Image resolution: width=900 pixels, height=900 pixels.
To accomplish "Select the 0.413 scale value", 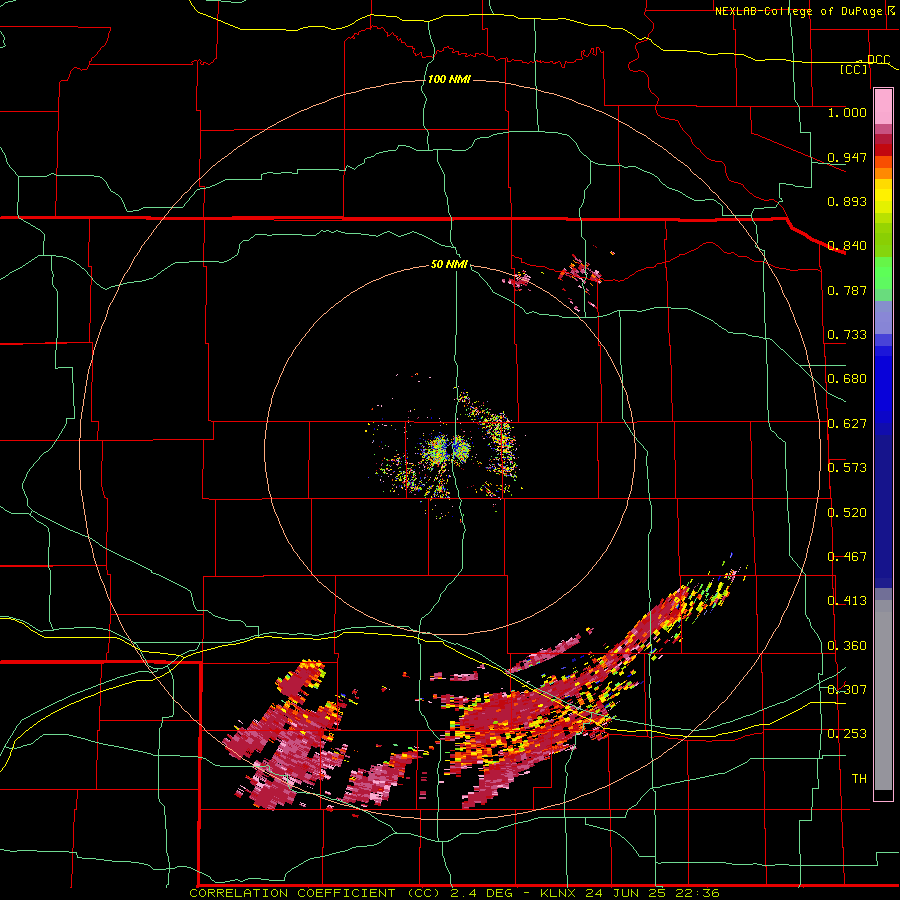I will coord(847,601).
